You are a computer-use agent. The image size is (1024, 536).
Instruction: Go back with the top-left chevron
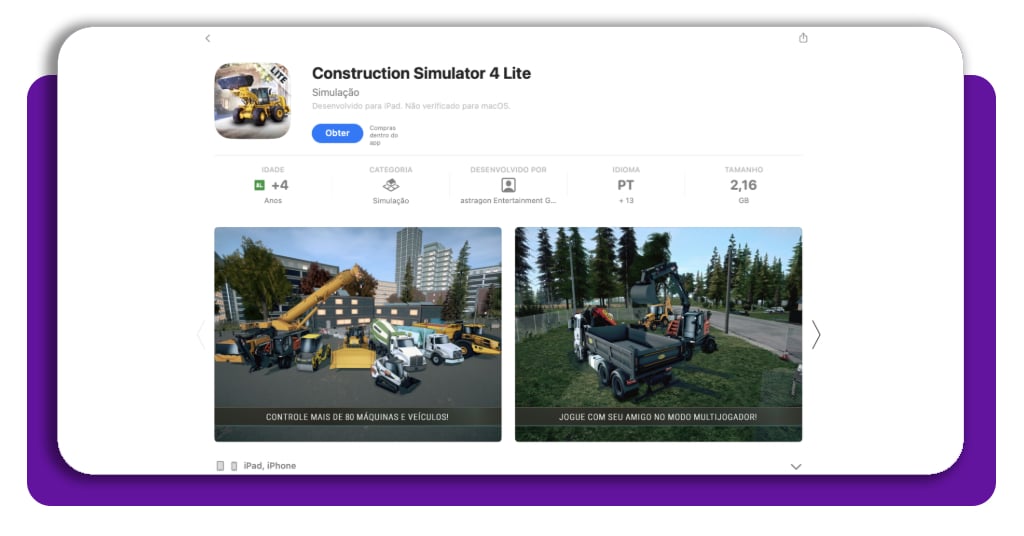coord(208,39)
